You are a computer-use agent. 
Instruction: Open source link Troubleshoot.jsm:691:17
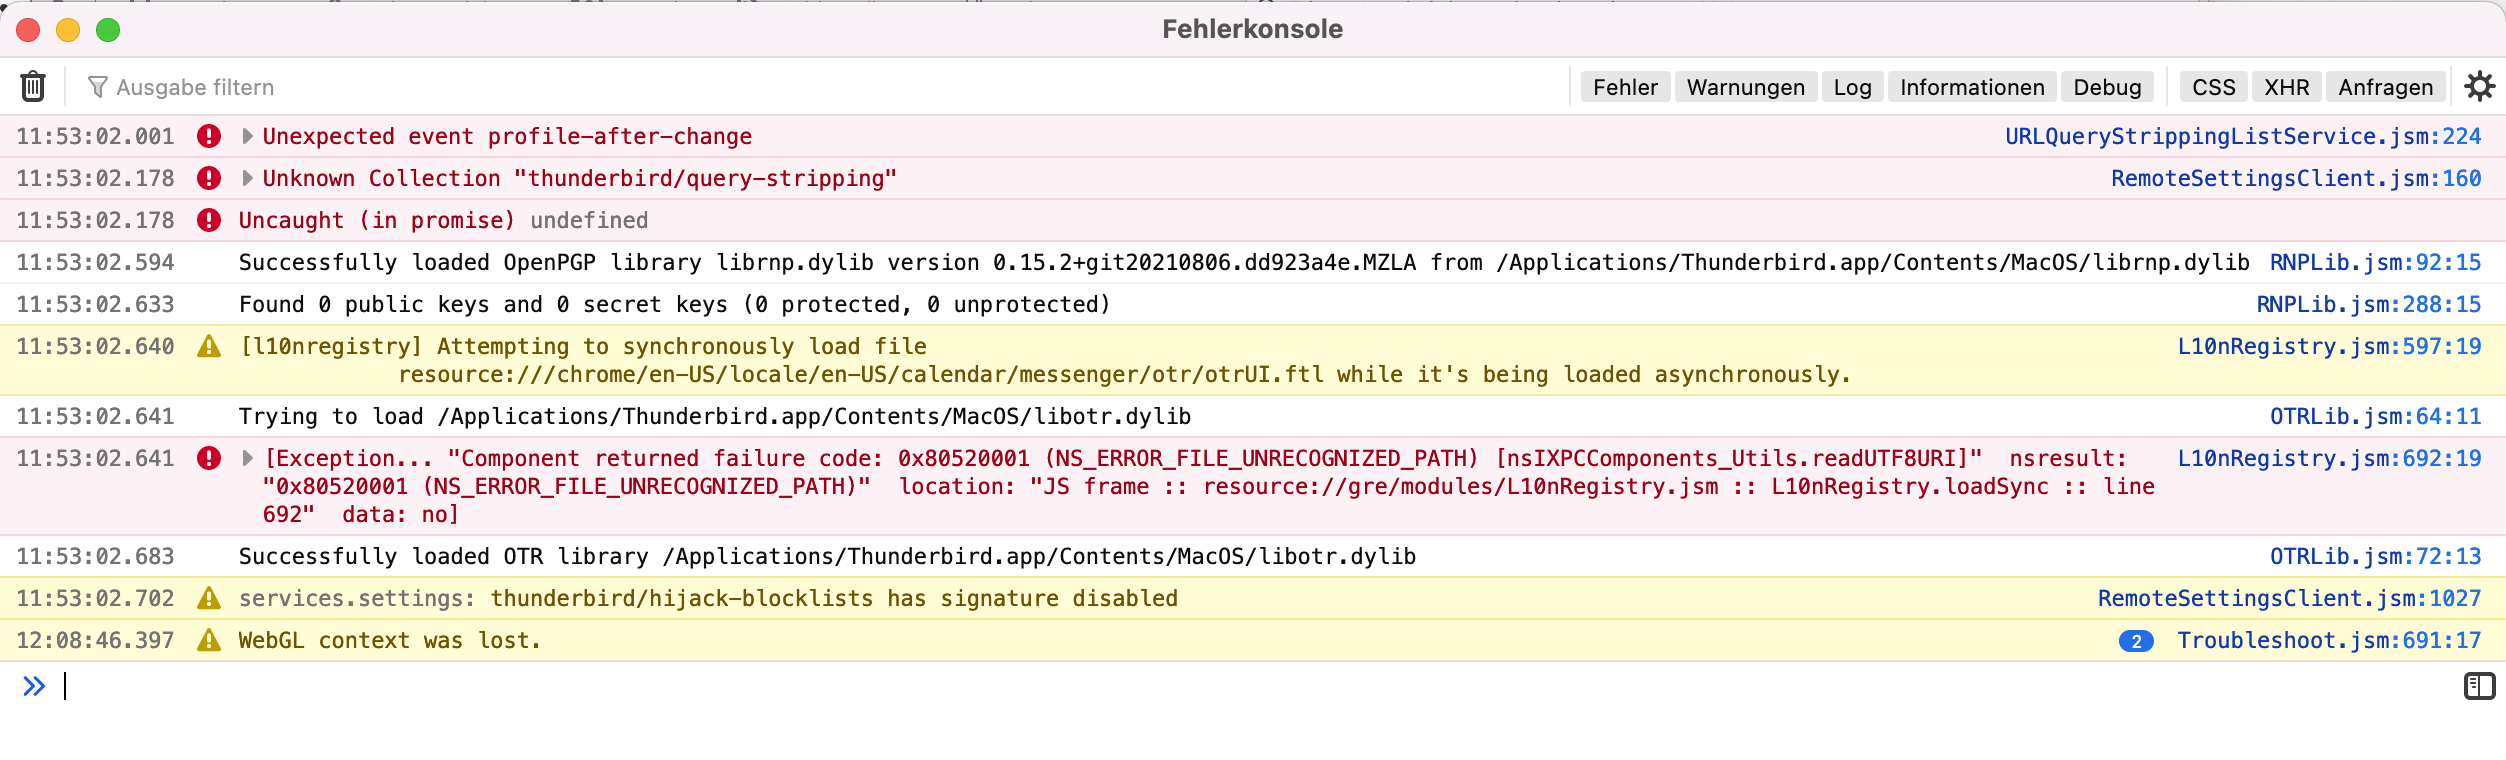tap(2329, 640)
